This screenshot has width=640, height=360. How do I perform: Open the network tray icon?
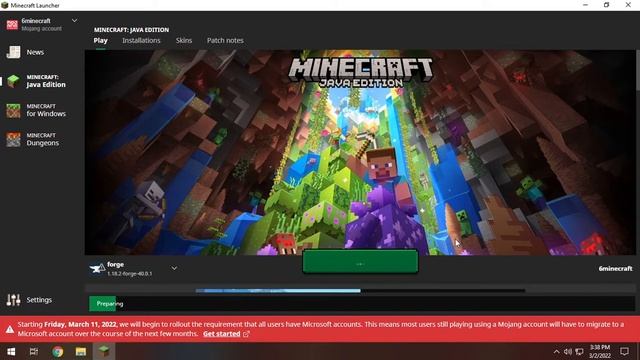tap(579, 351)
